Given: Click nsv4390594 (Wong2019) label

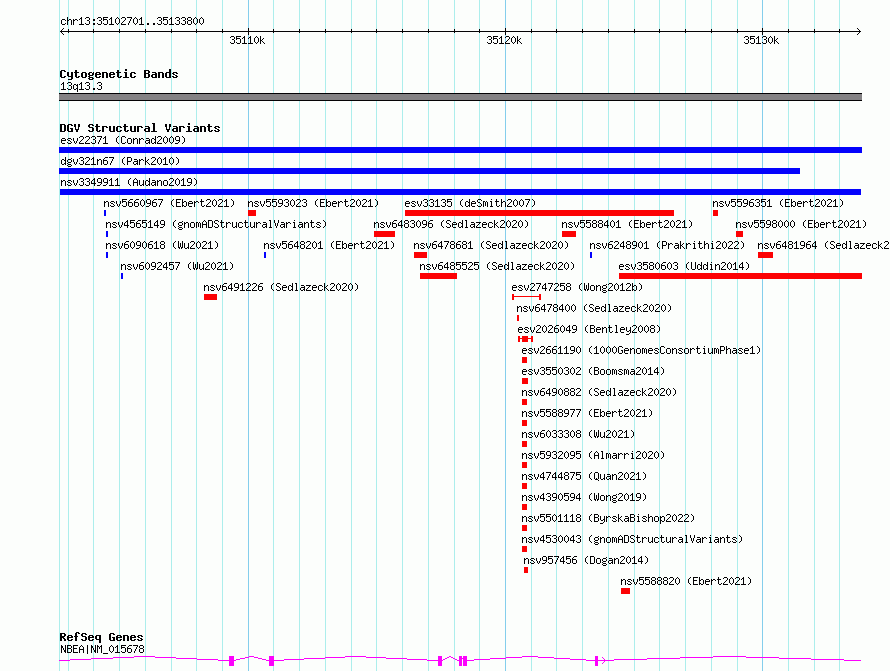Looking at the screenshot, I should coord(585,497).
